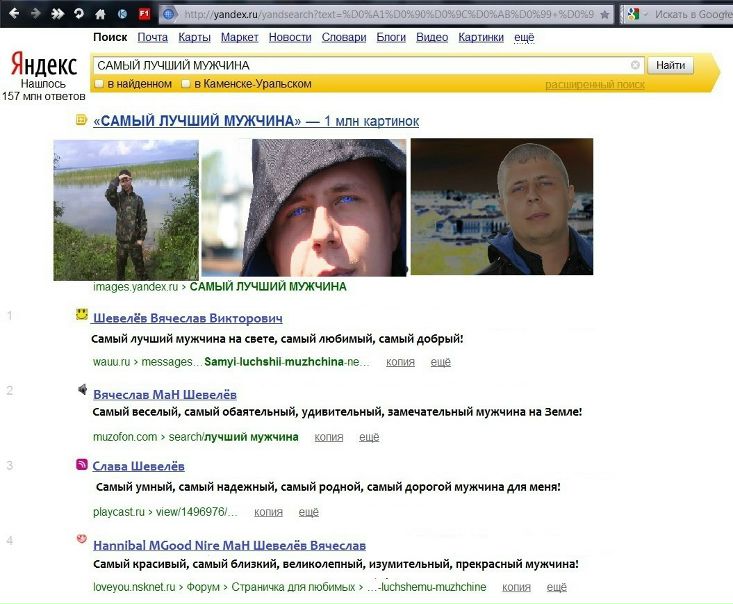The width and height of the screenshot is (733, 604).
Task: Open the browser home page icon
Action: (x=99, y=14)
